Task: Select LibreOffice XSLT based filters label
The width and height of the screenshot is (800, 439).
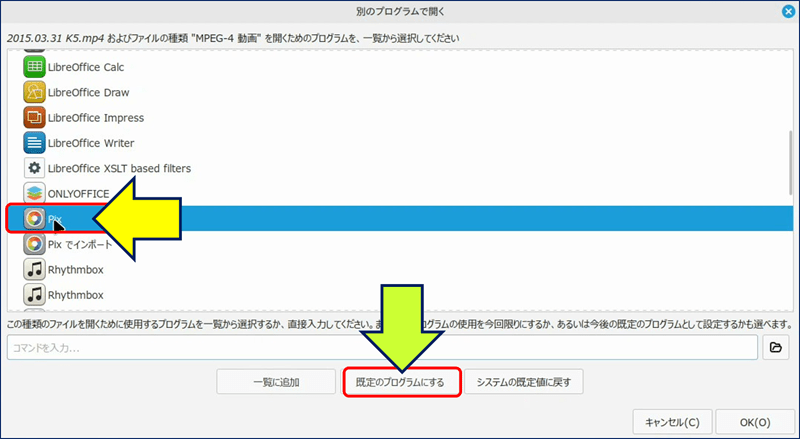Action: pyautogui.click(x=119, y=168)
